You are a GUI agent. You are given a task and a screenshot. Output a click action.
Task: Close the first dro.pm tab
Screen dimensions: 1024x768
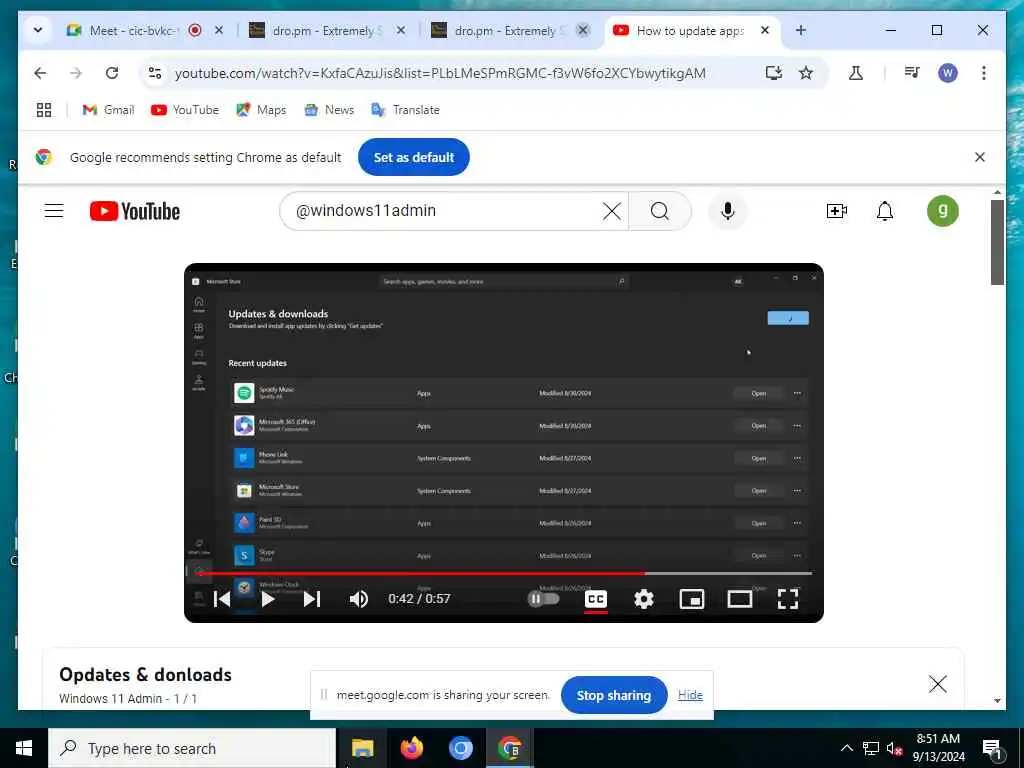(x=401, y=30)
